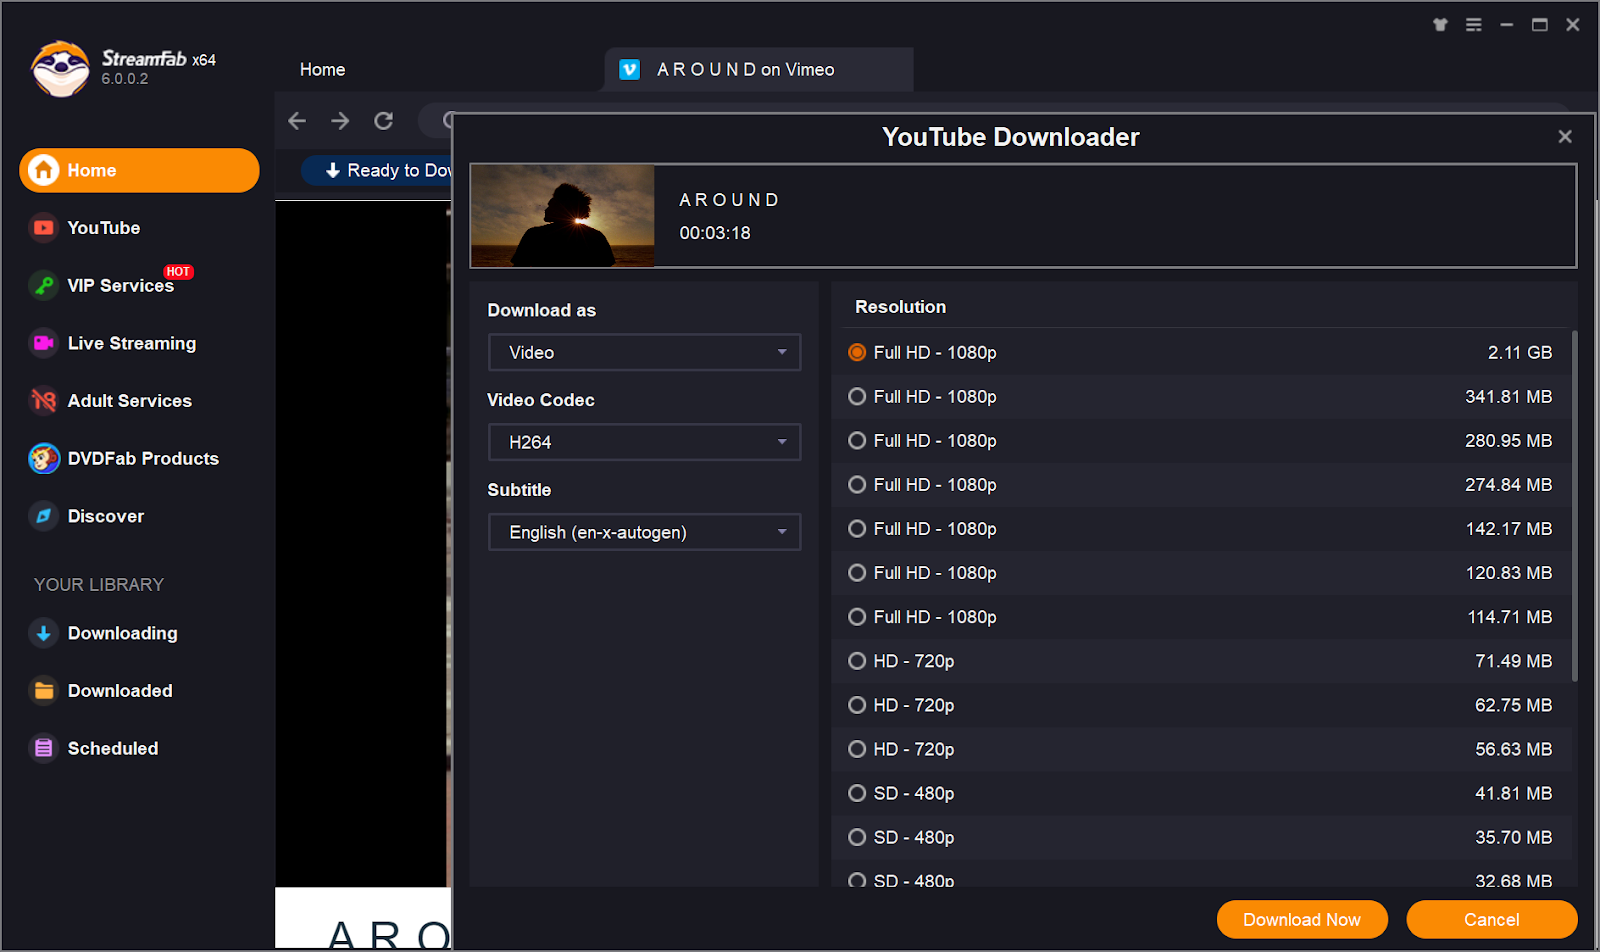This screenshot has width=1600, height=952.
Task: Select HD 720p 71.49 MB option
Action: [x=1201, y=661]
